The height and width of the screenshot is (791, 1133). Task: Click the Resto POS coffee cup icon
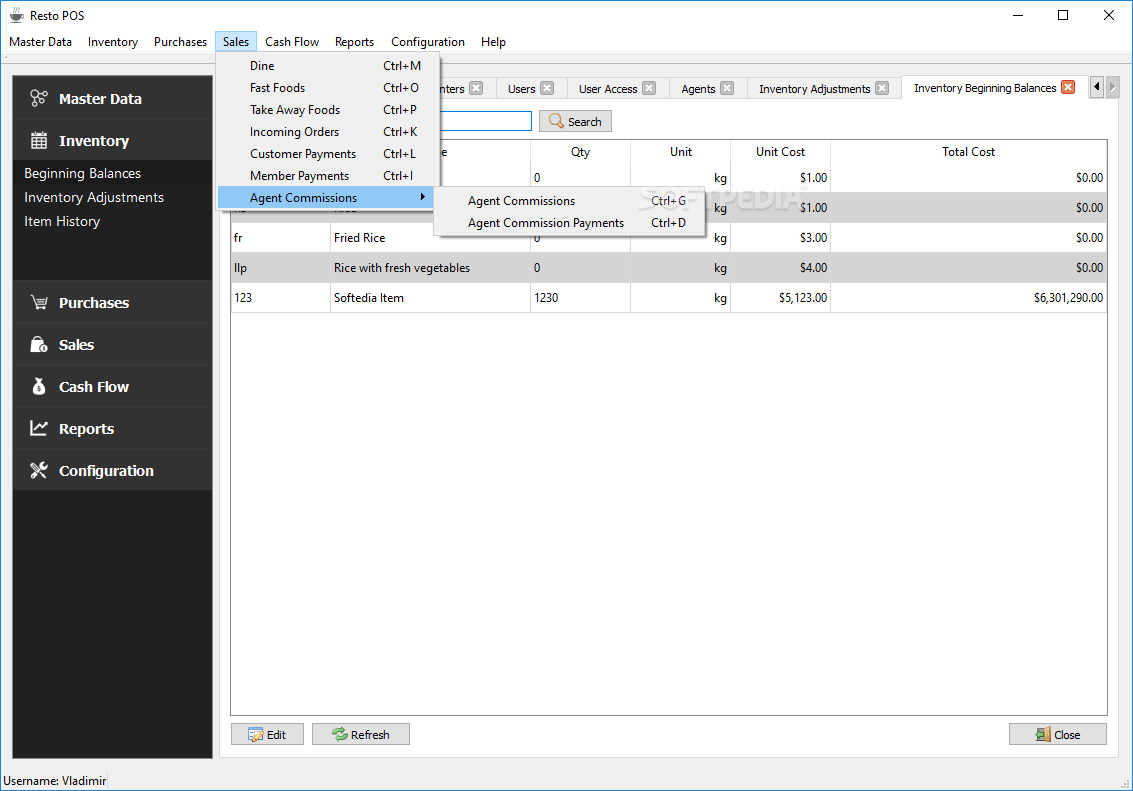tap(17, 15)
